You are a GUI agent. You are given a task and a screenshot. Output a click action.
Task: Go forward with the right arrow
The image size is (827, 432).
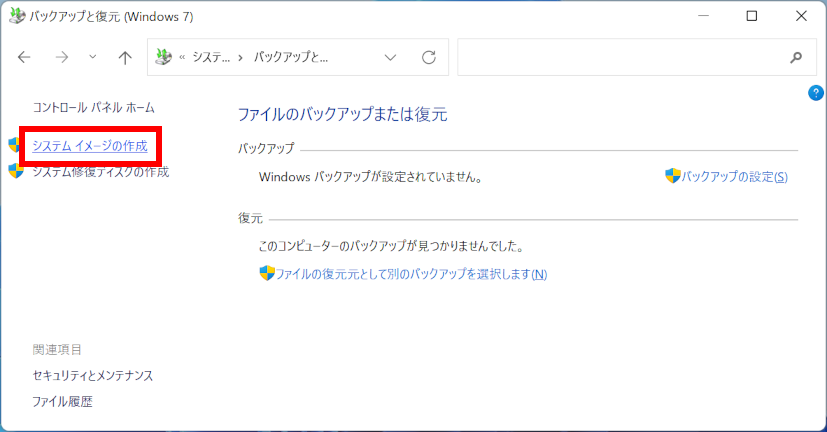62,57
